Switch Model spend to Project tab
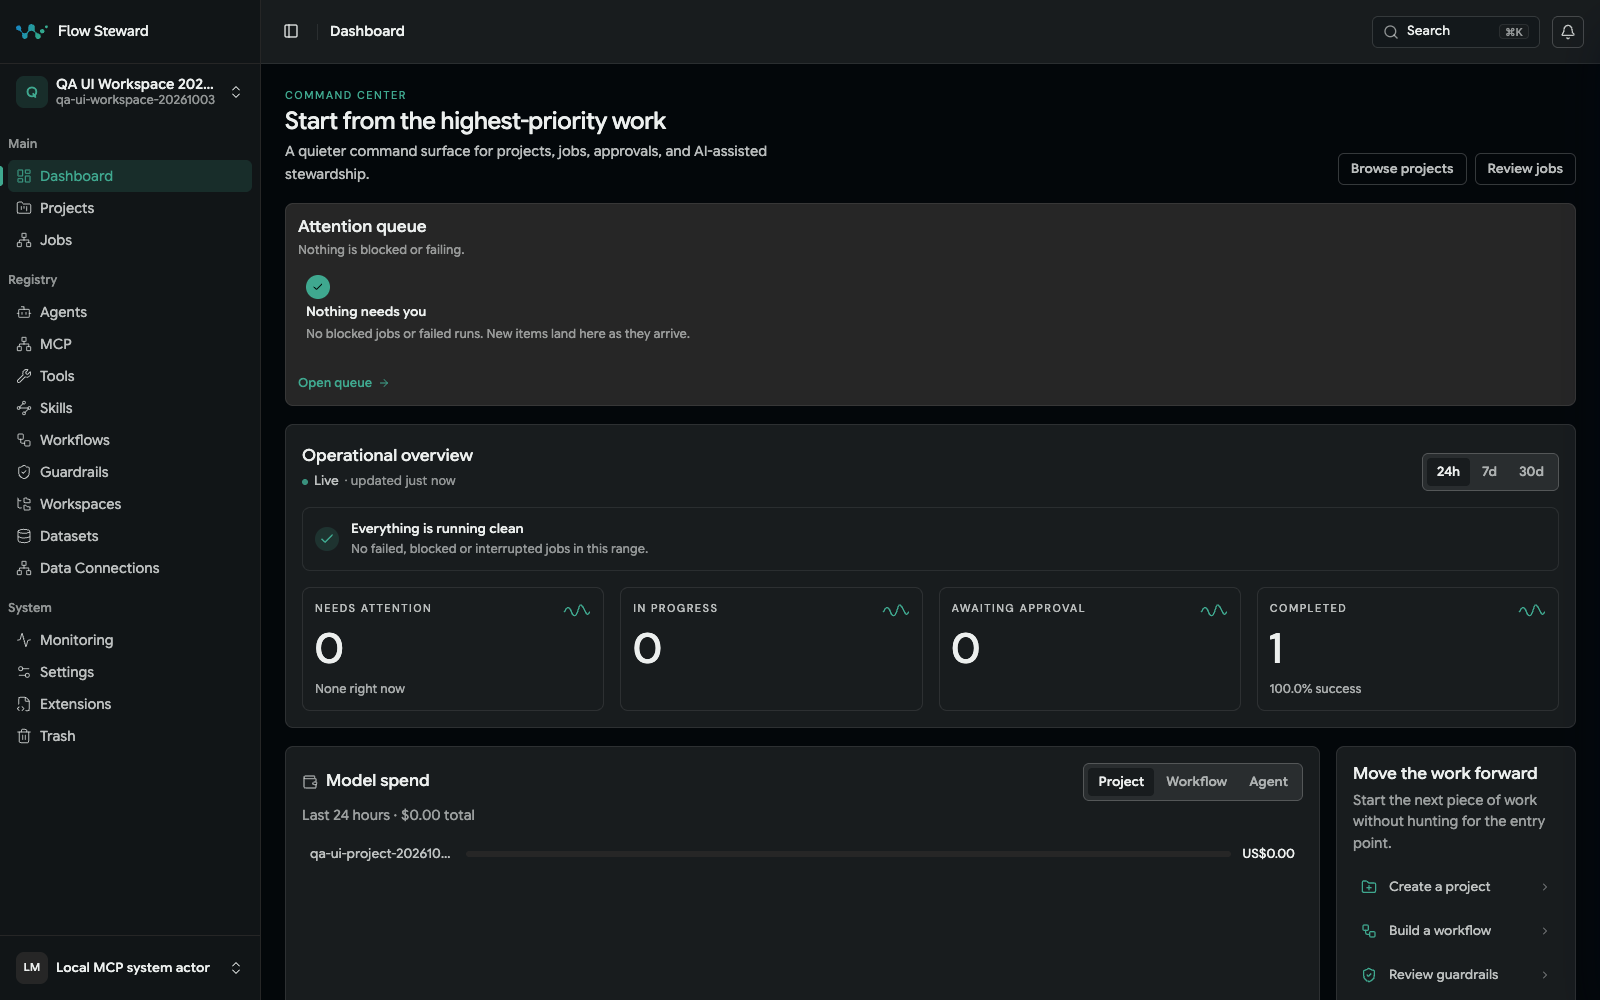The height and width of the screenshot is (1000, 1600). tap(1121, 782)
